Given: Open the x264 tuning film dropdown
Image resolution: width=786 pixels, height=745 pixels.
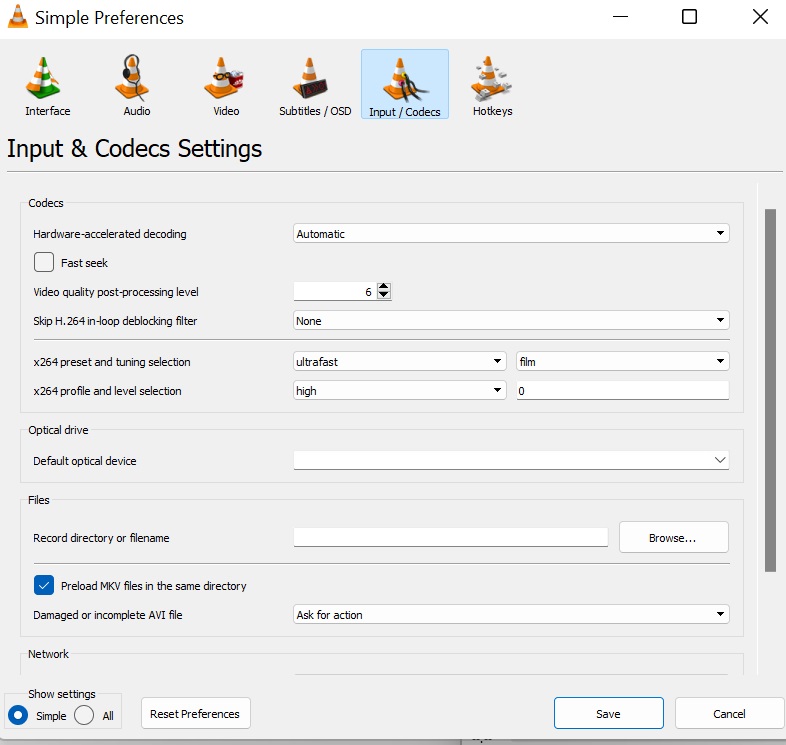Looking at the screenshot, I should tap(623, 361).
